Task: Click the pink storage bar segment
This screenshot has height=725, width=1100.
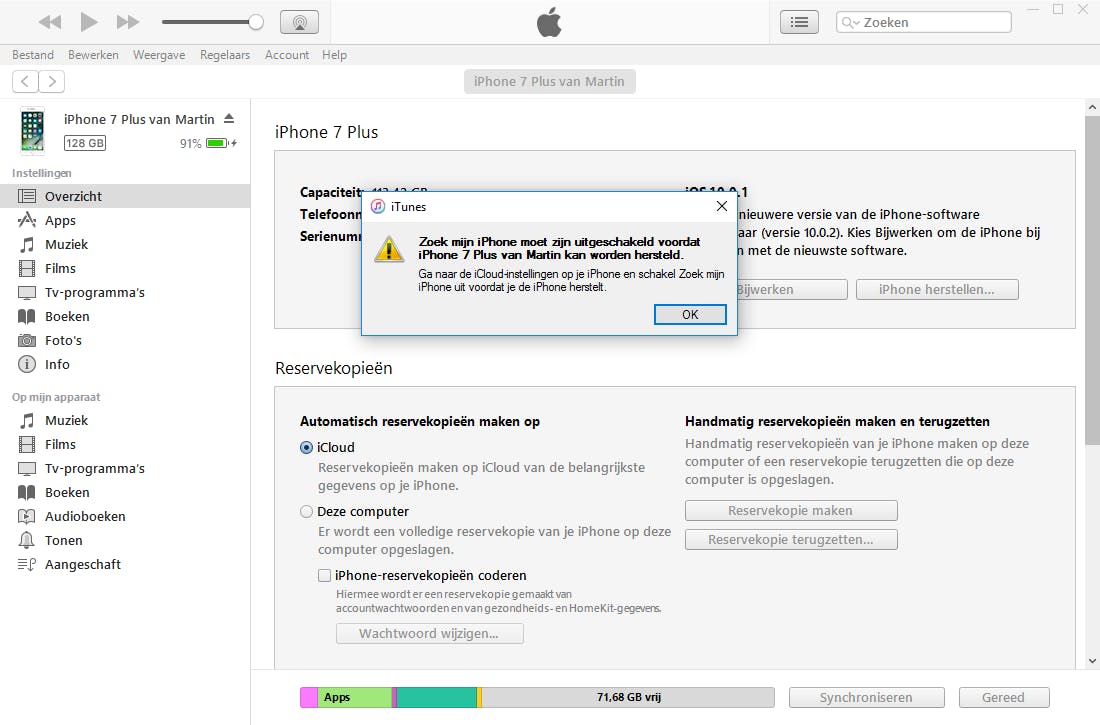Action: click(x=309, y=697)
